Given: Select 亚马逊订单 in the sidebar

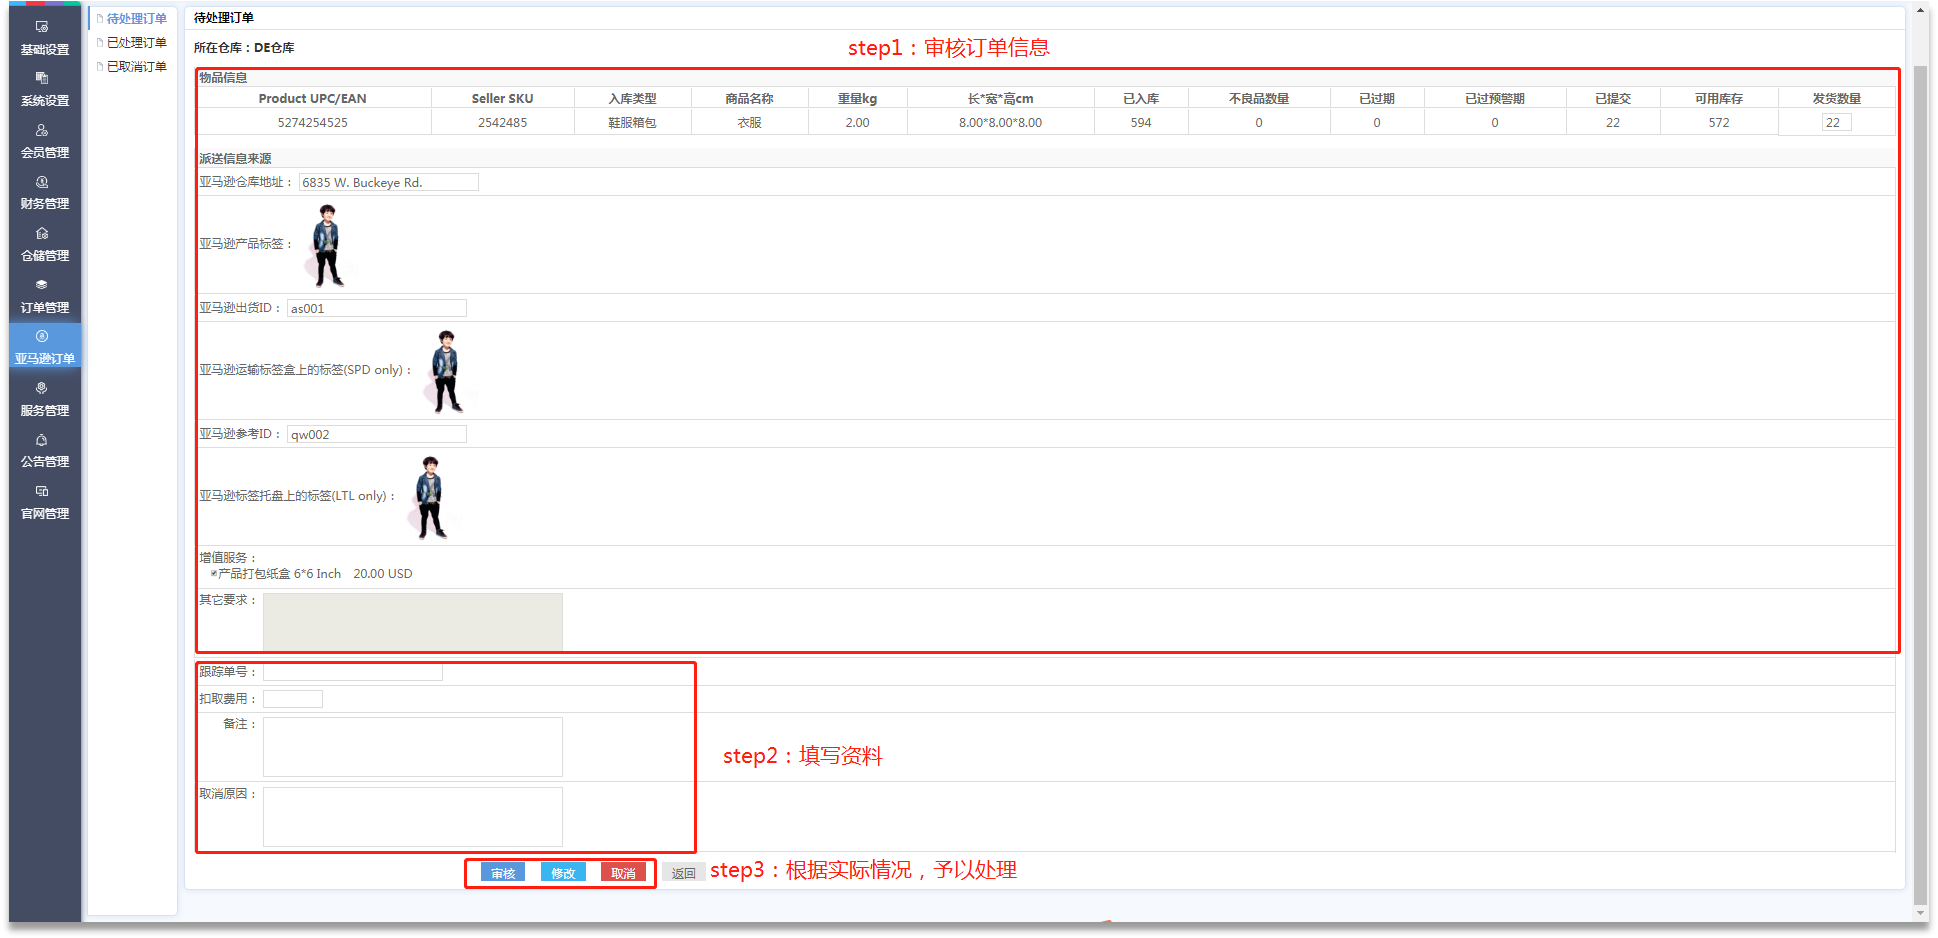Looking at the screenshot, I should tap(45, 348).
